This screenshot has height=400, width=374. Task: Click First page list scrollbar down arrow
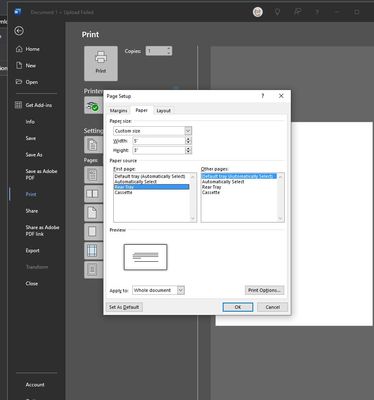pyautogui.click(x=193, y=219)
